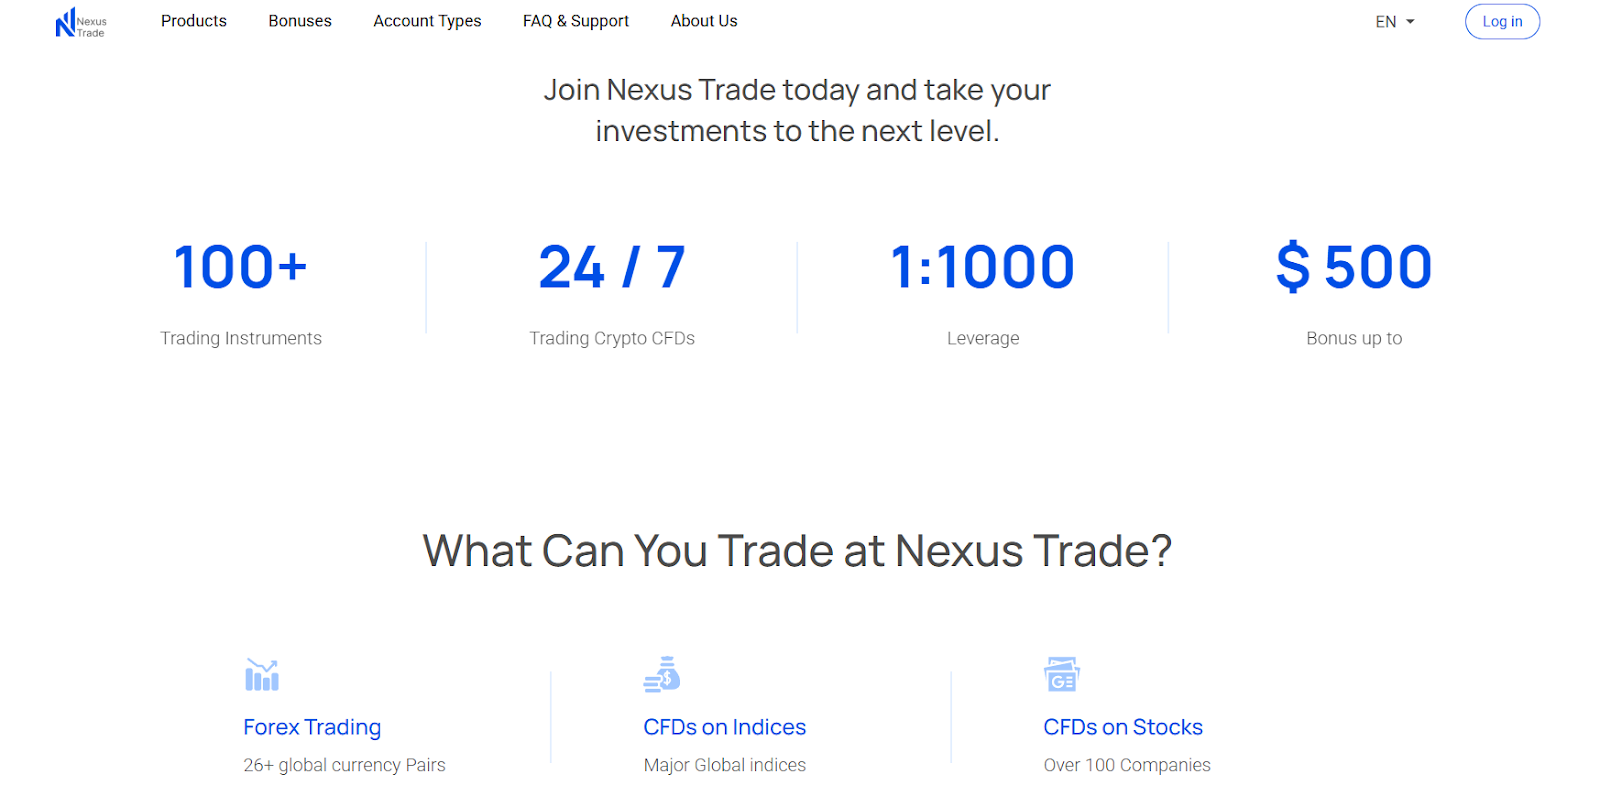Expand the EN language dropdown arrow

(x=1411, y=22)
